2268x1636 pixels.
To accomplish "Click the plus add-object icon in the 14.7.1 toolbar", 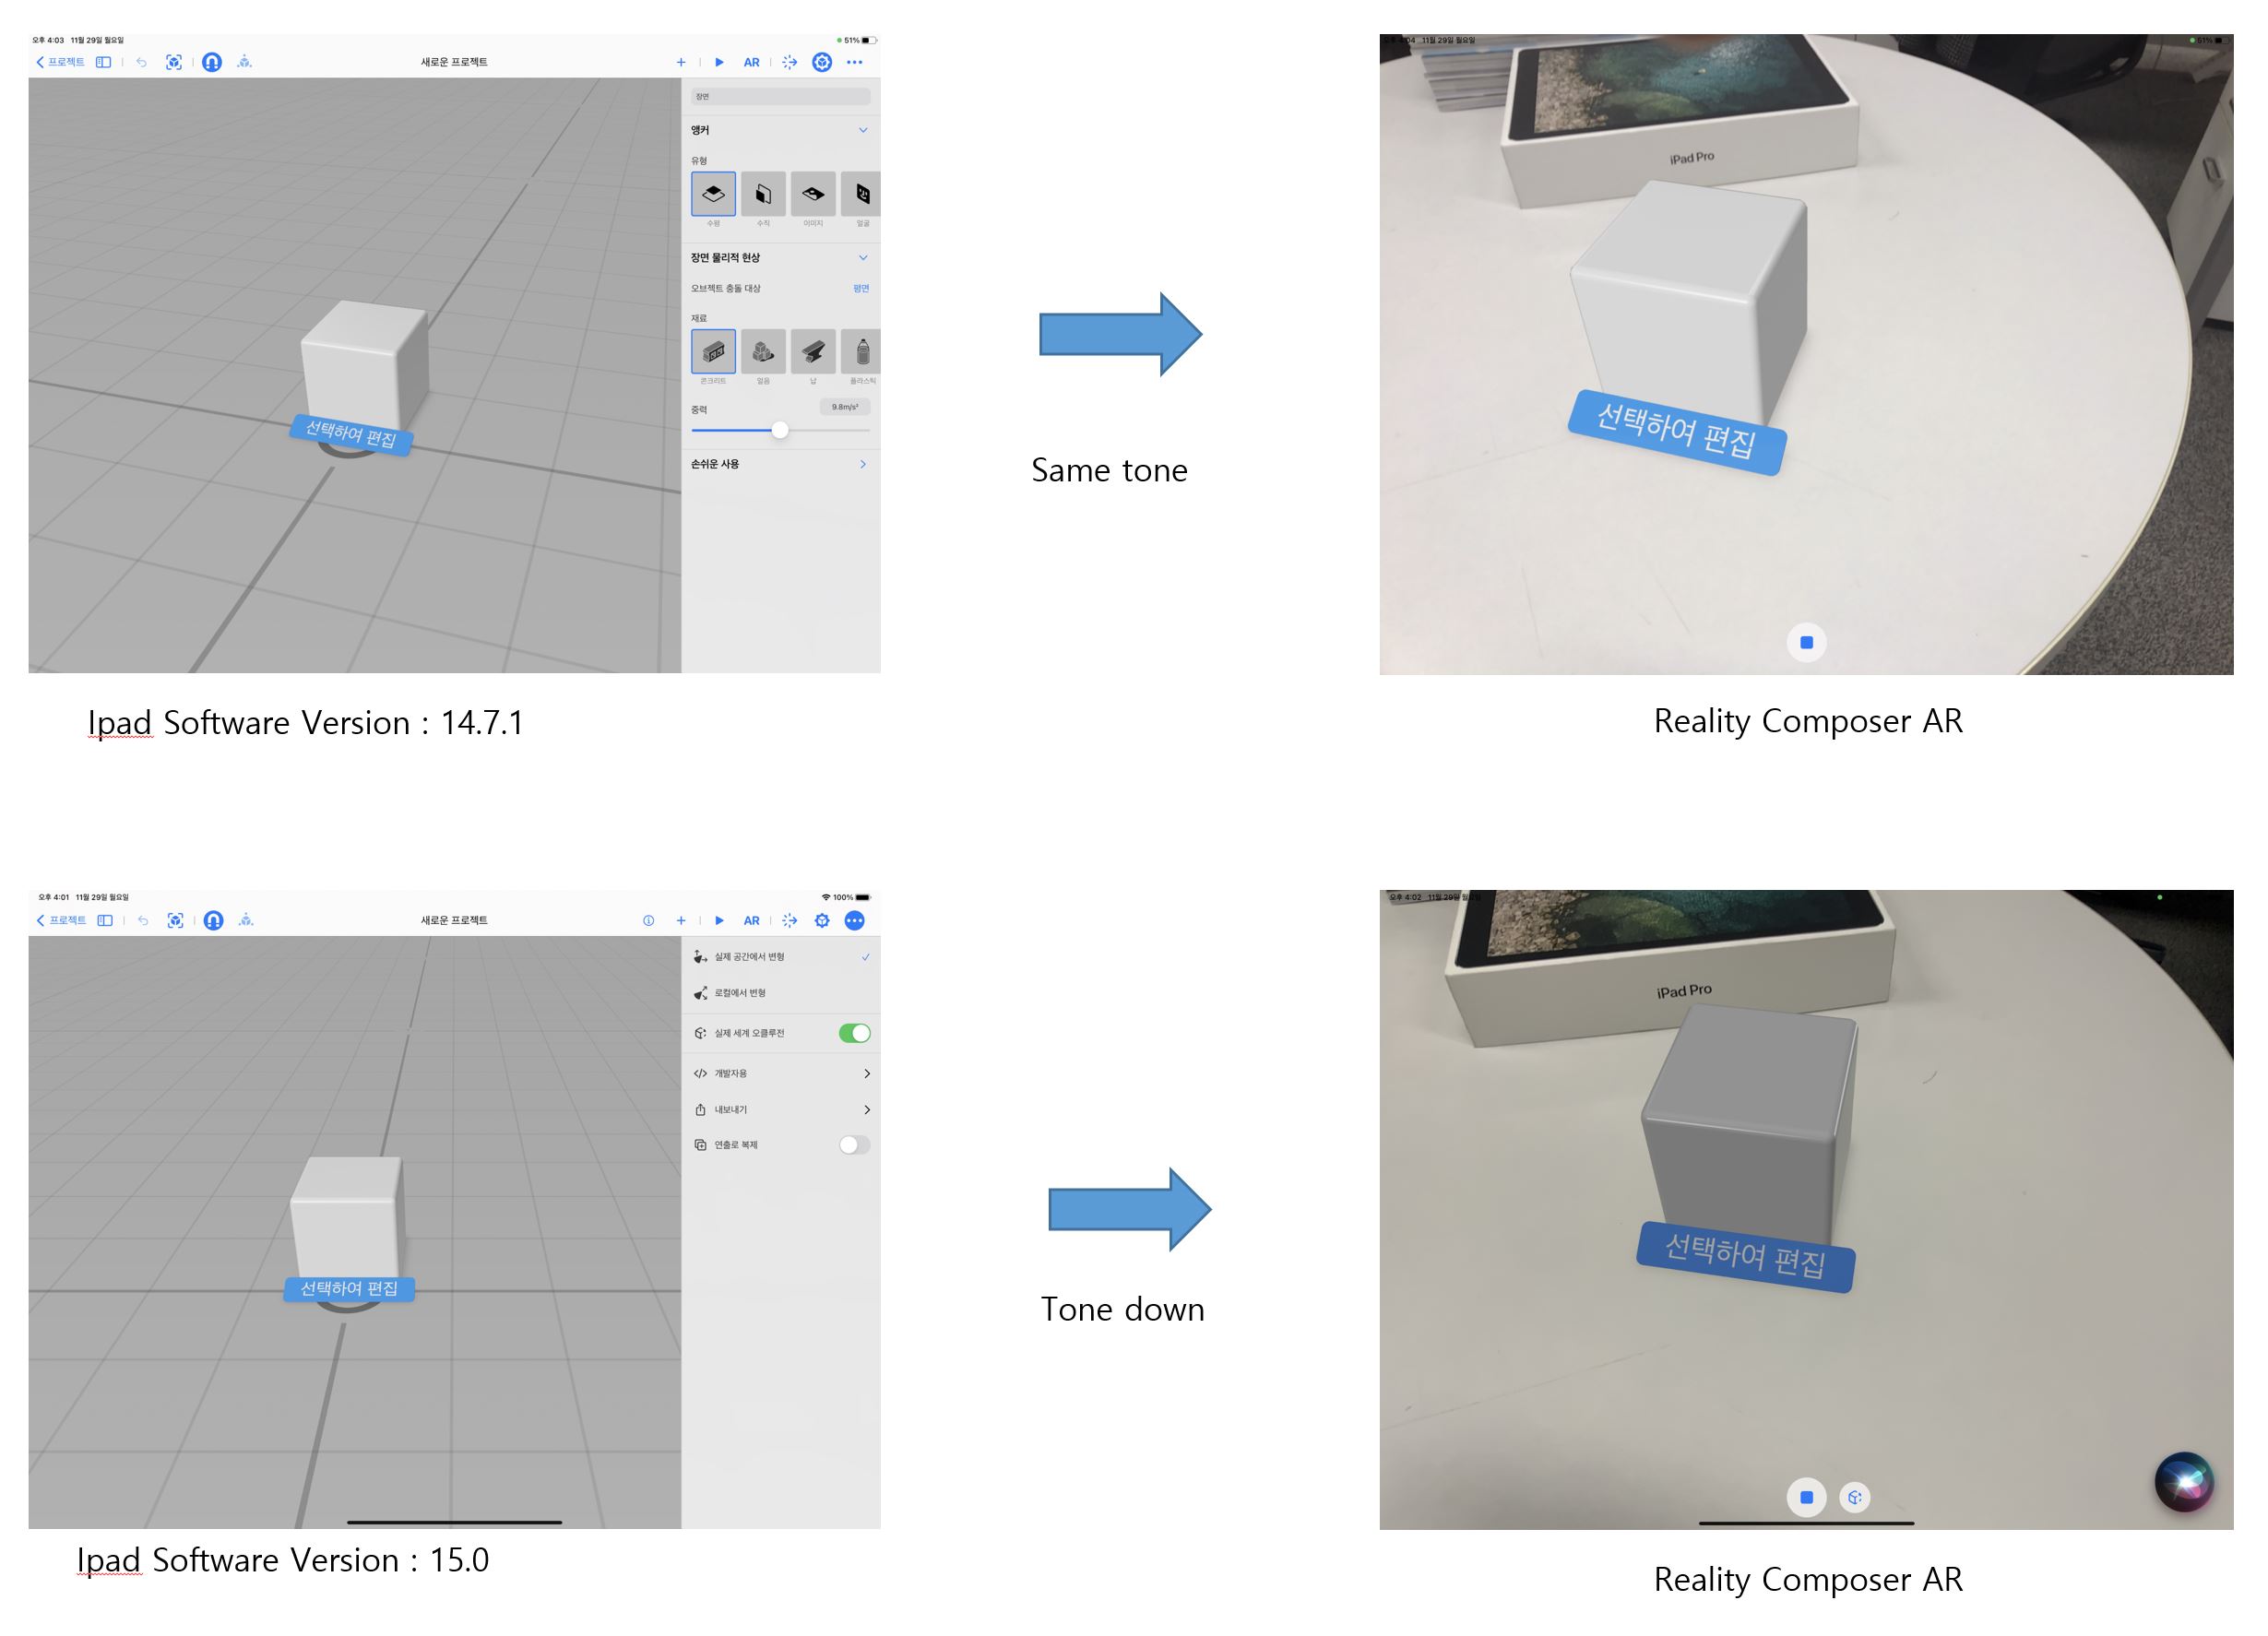I will (681, 62).
